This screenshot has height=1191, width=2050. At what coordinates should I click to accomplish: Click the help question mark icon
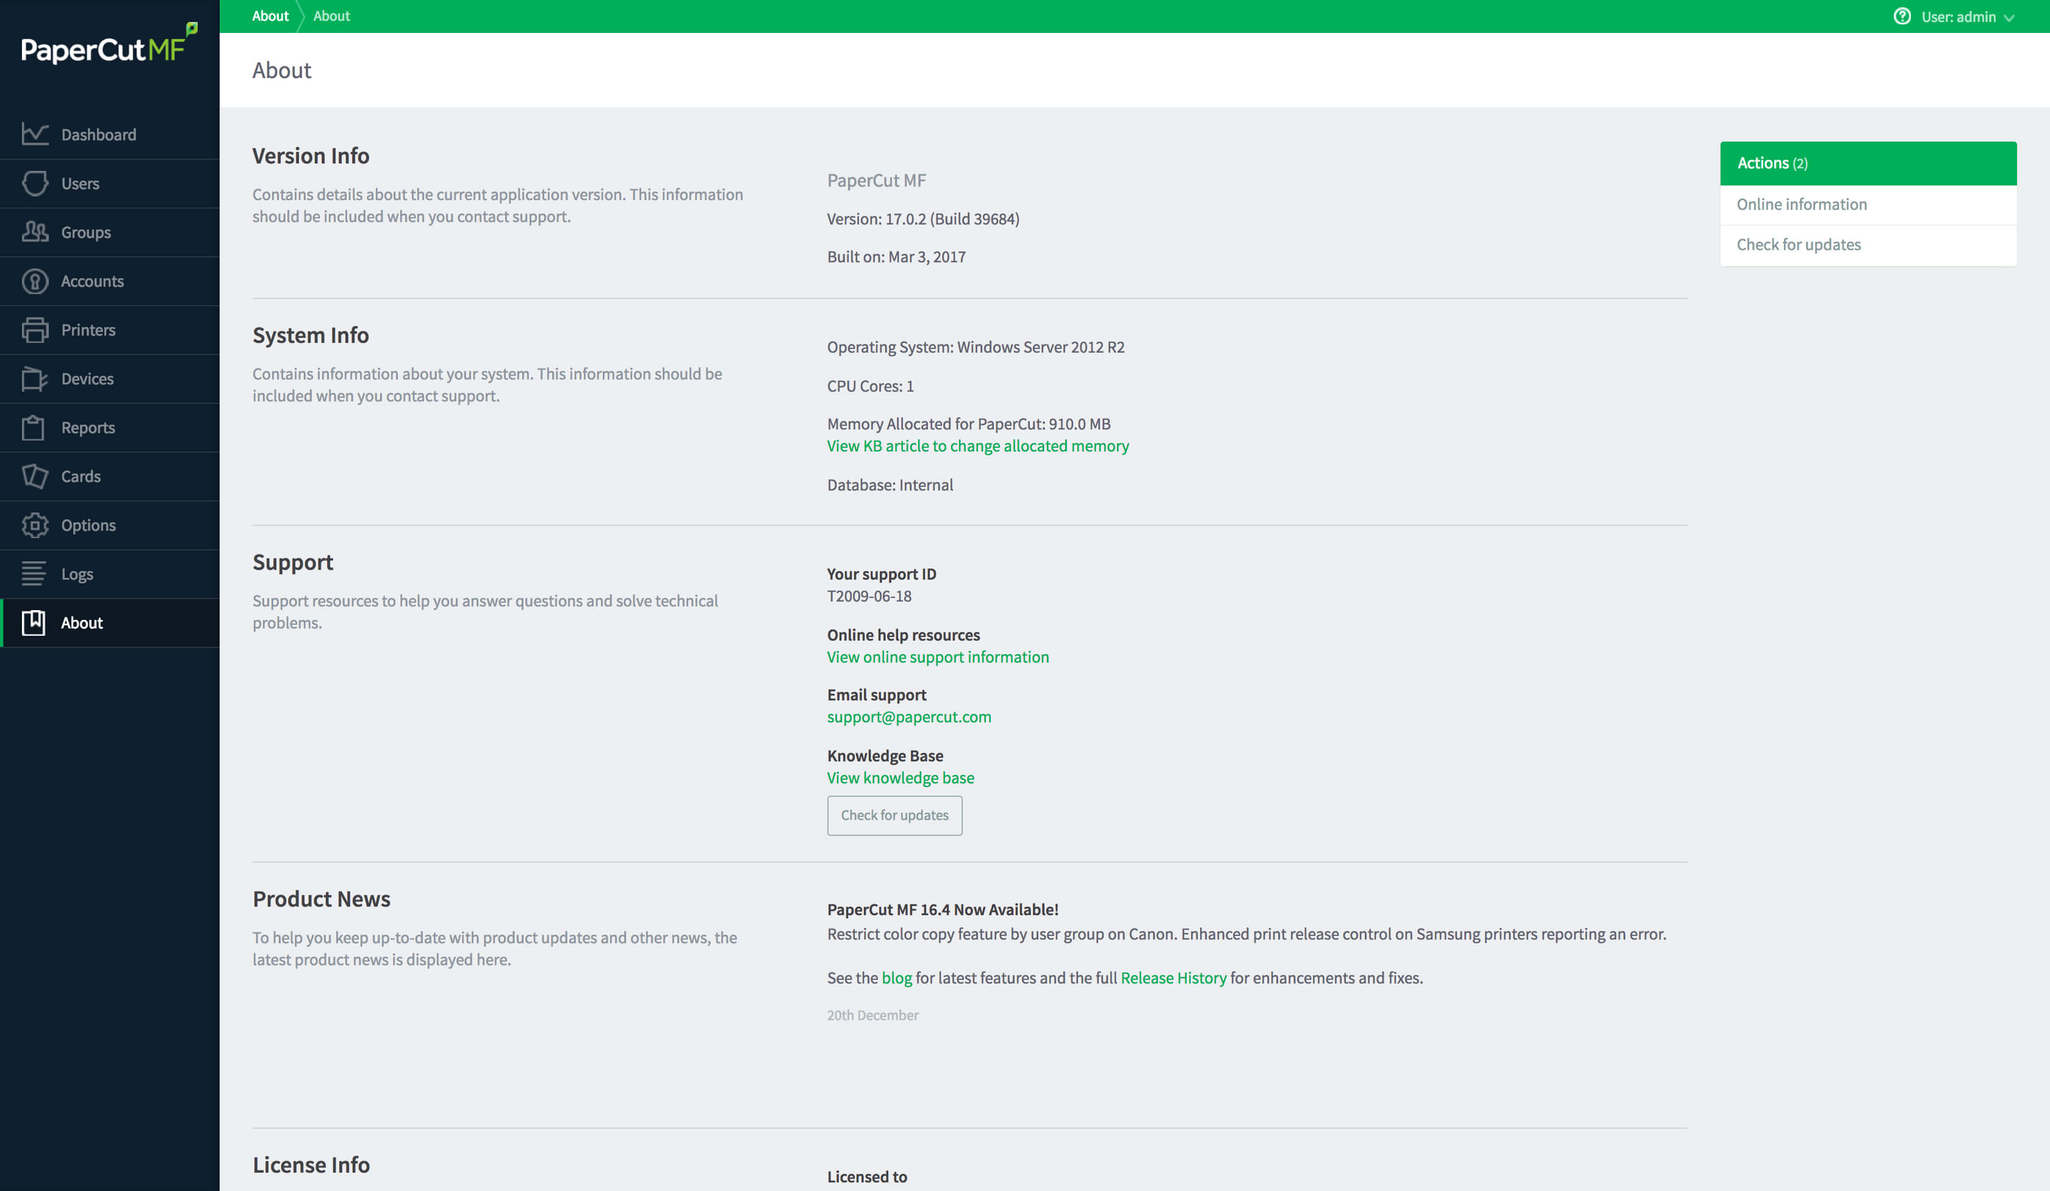(1902, 16)
